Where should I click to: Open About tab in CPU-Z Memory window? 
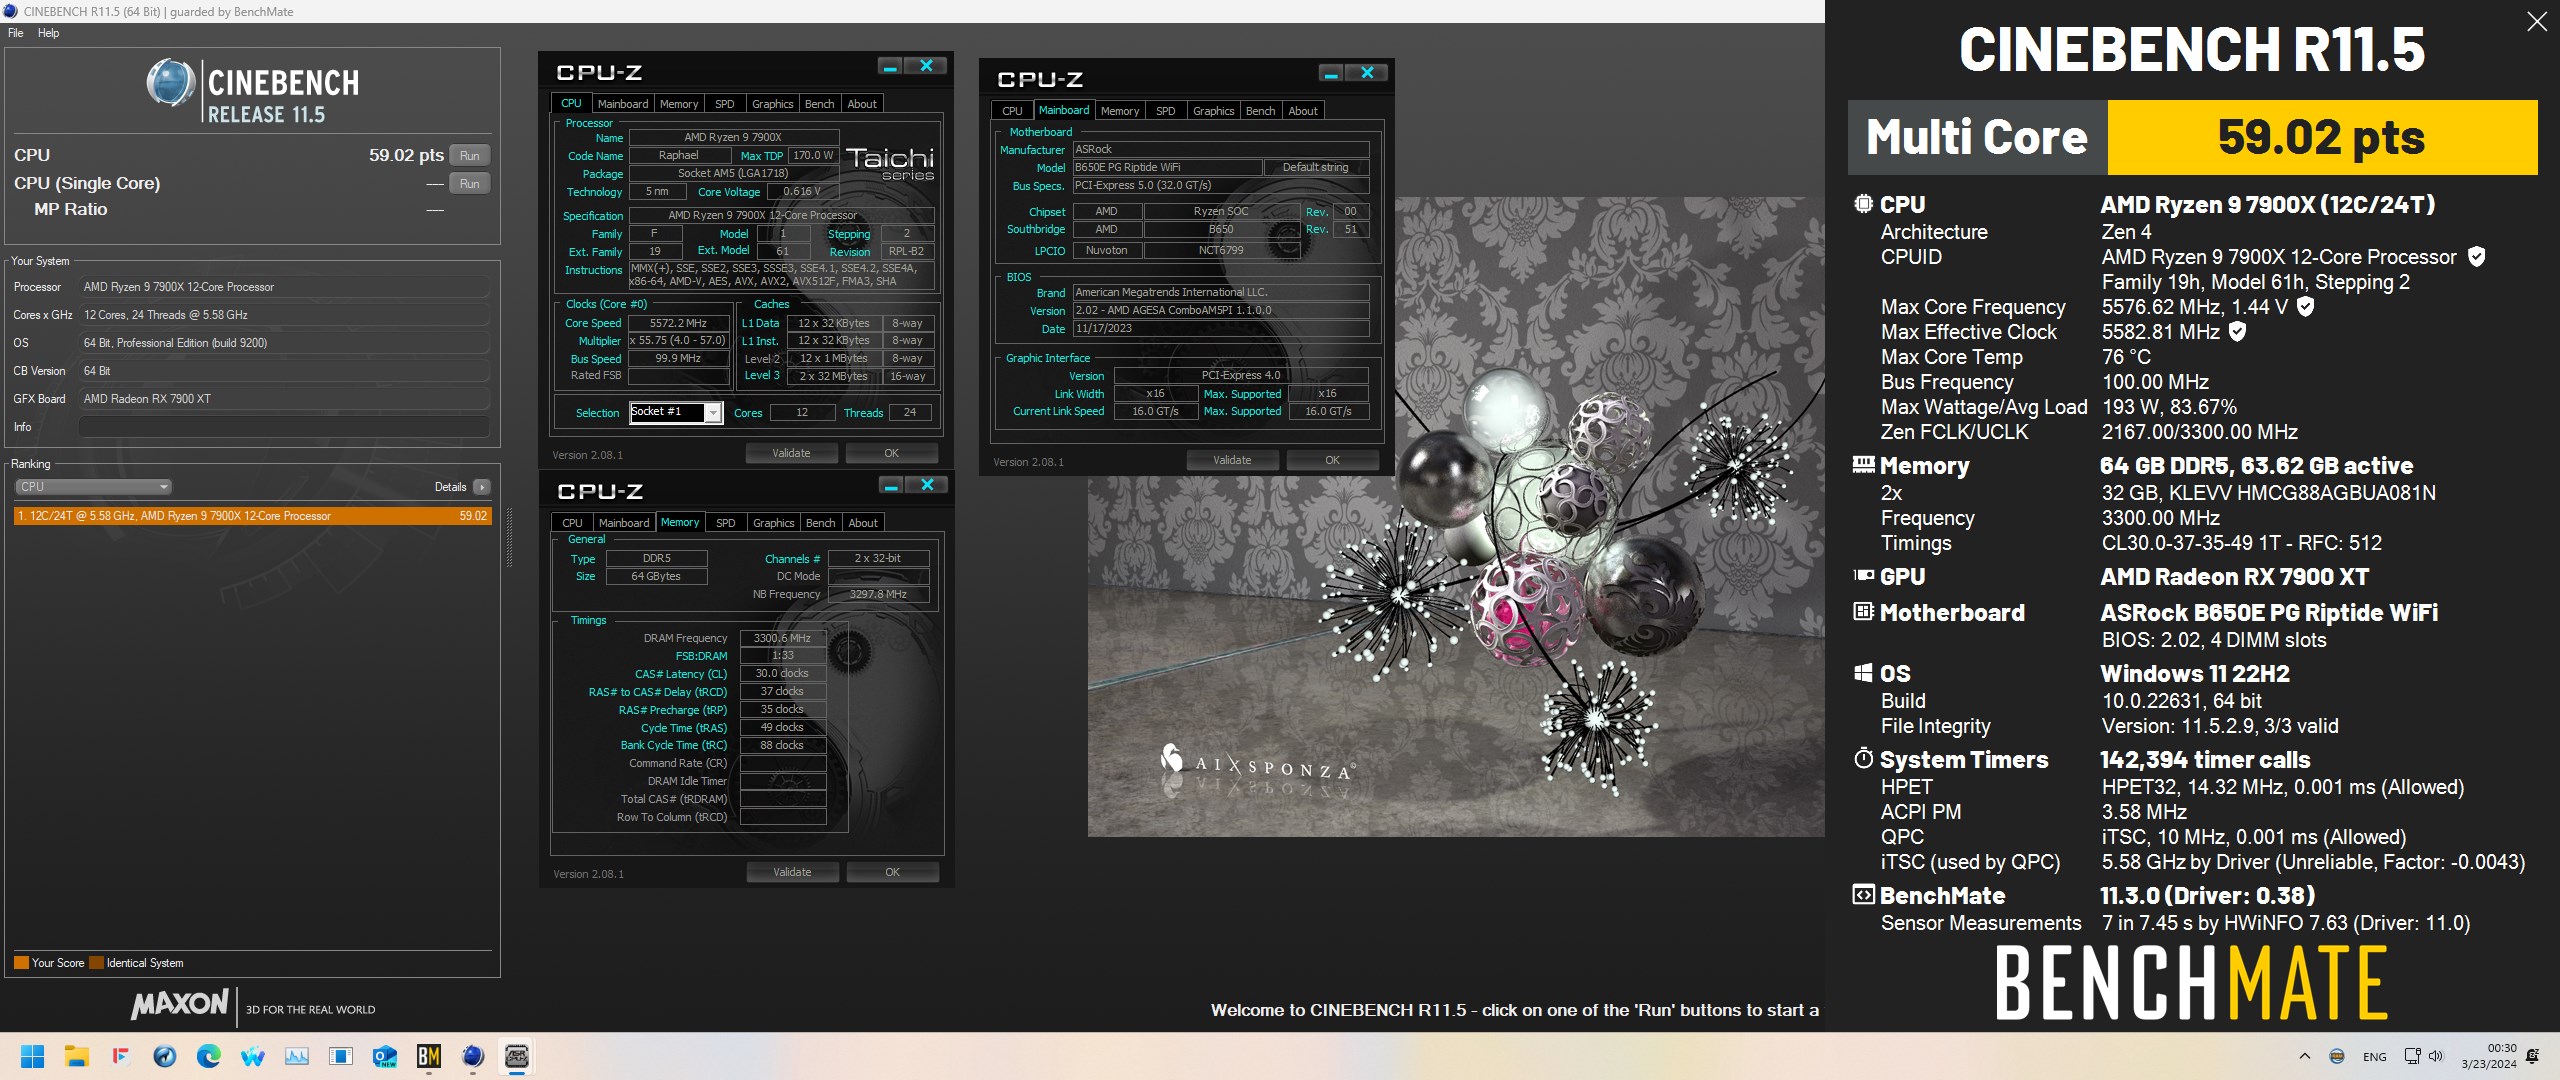(x=863, y=523)
